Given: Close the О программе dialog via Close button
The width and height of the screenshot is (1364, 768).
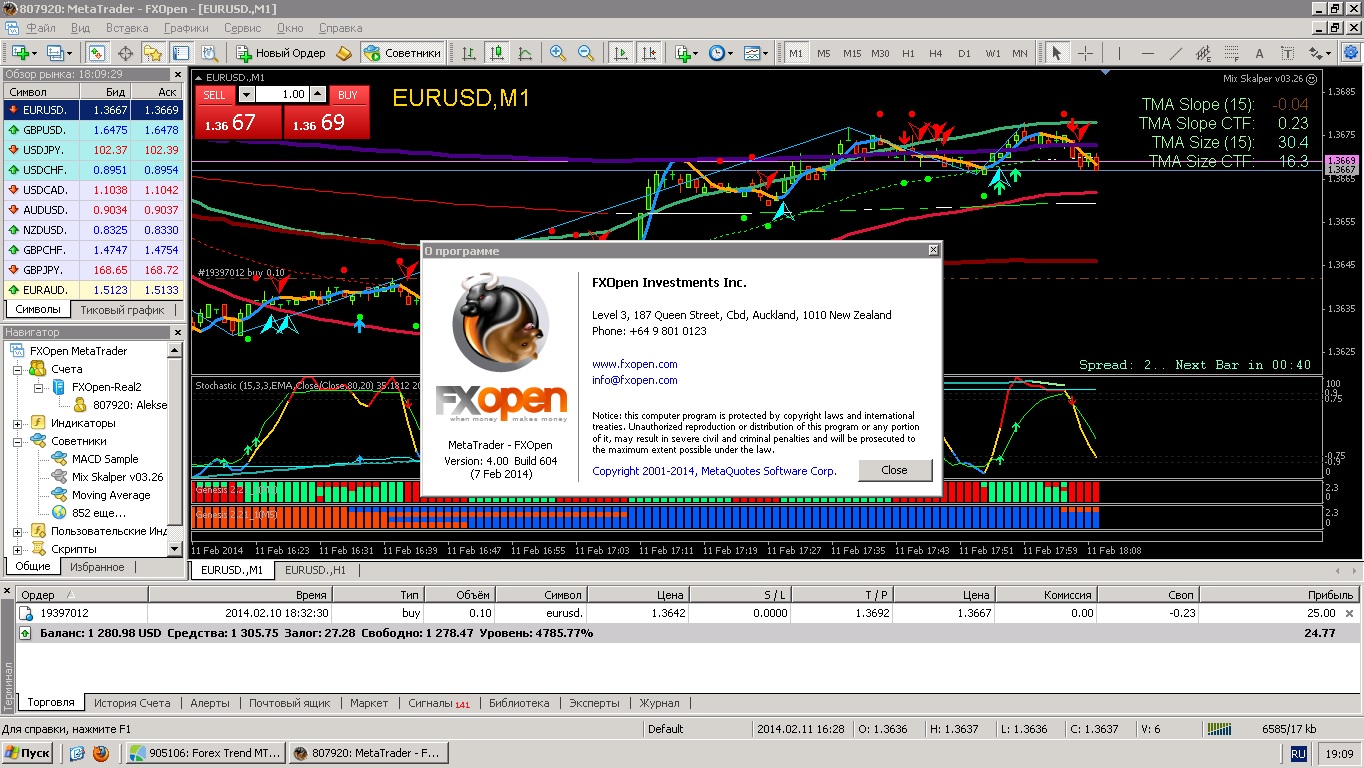Looking at the screenshot, I should pos(895,470).
